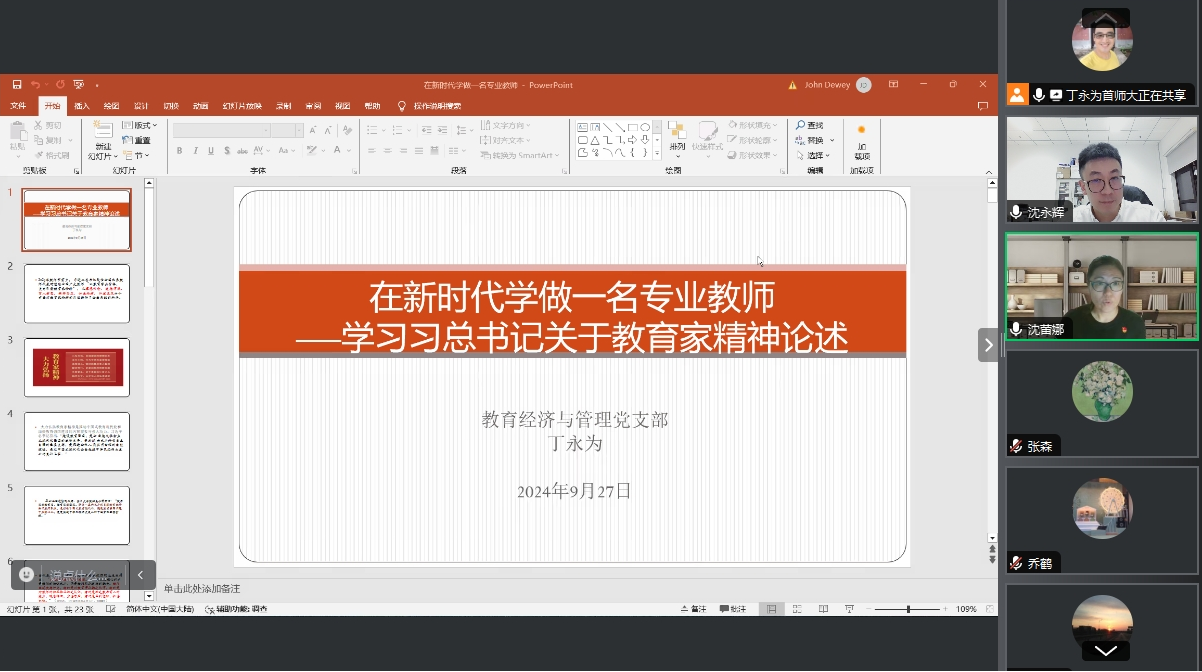Click Notes (备注) button in status bar

693,609
